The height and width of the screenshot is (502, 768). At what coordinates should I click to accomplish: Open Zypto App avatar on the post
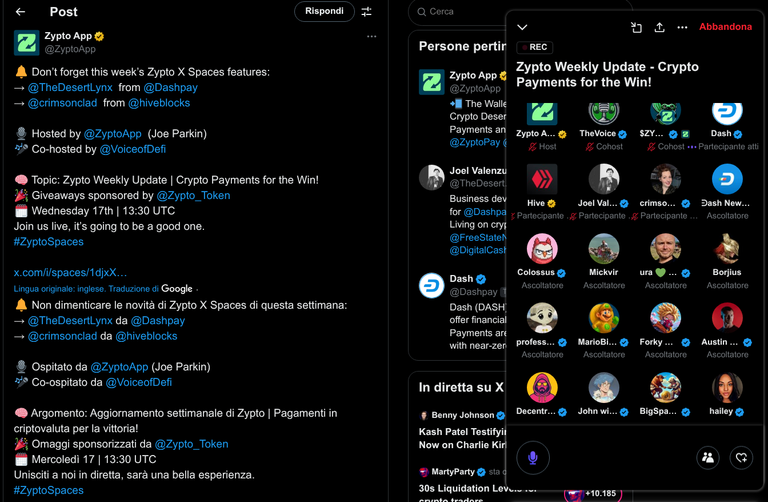point(26,43)
